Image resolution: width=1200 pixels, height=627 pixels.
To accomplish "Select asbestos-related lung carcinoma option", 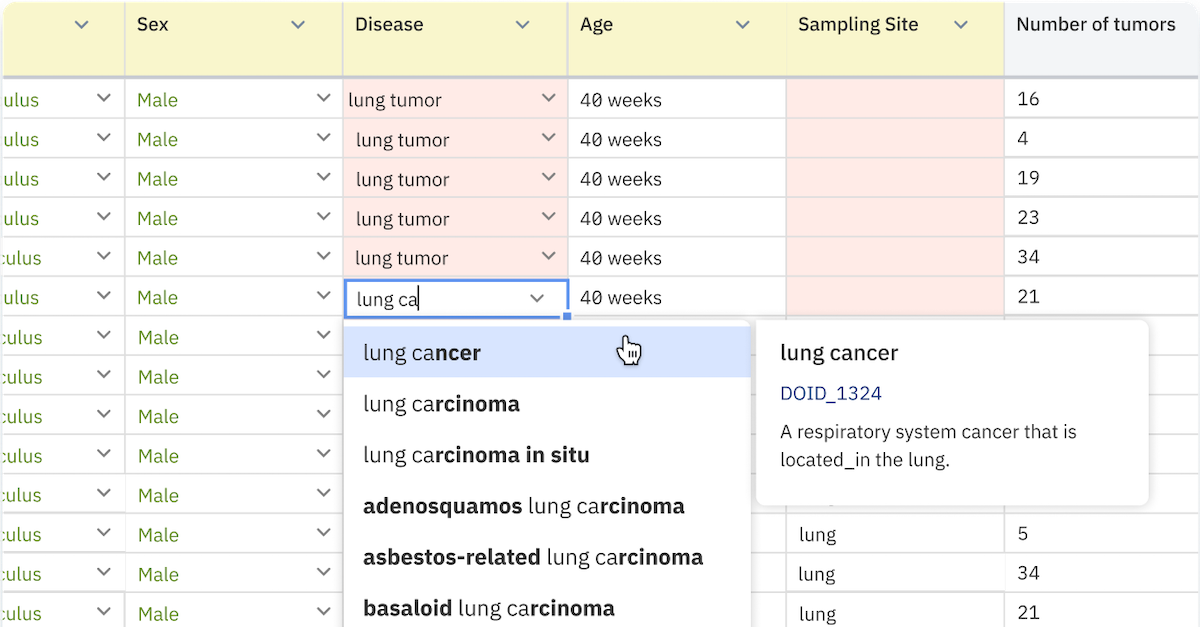I will click(532, 556).
